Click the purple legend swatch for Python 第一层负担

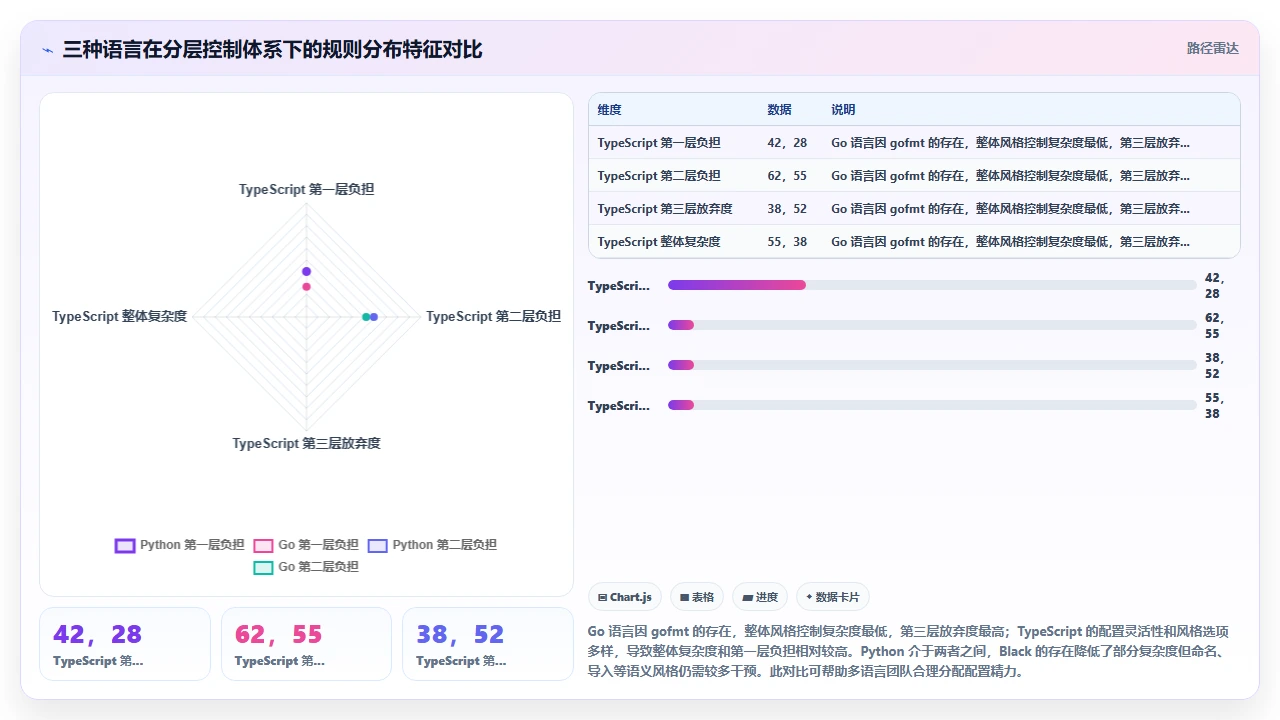(125, 545)
